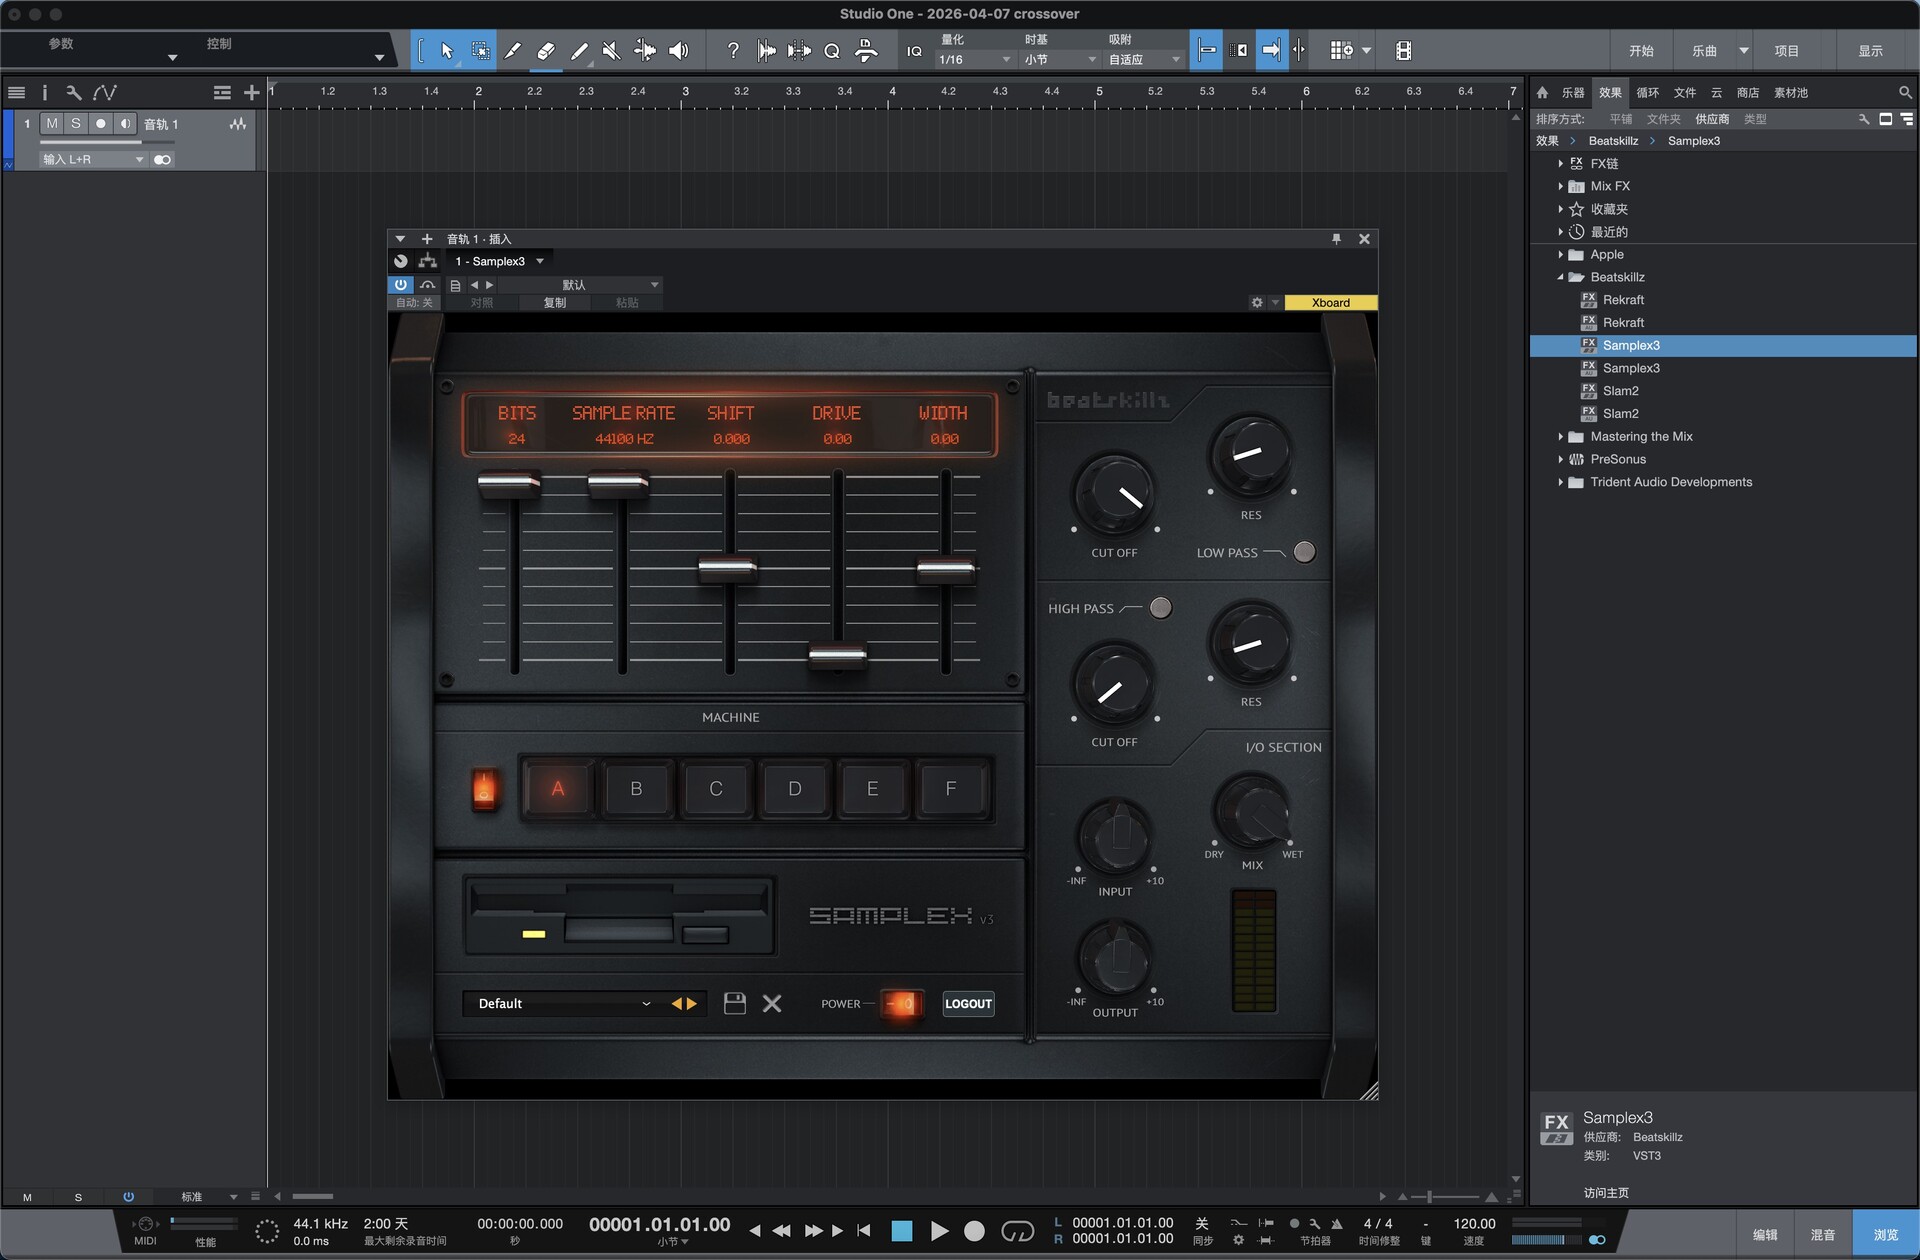The height and width of the screenshot is (1260, 1920).
Task: Toggle Samplex POWER switch
Action: point(900,1003)
